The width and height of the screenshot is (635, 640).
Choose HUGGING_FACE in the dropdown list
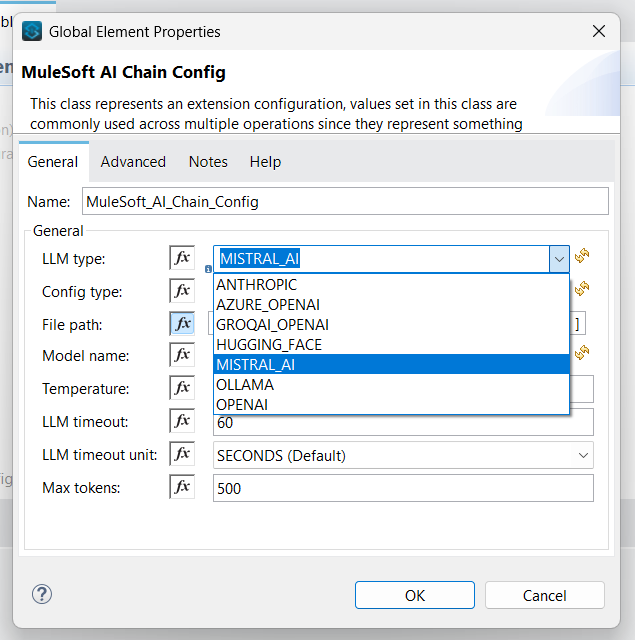[391, 344]
